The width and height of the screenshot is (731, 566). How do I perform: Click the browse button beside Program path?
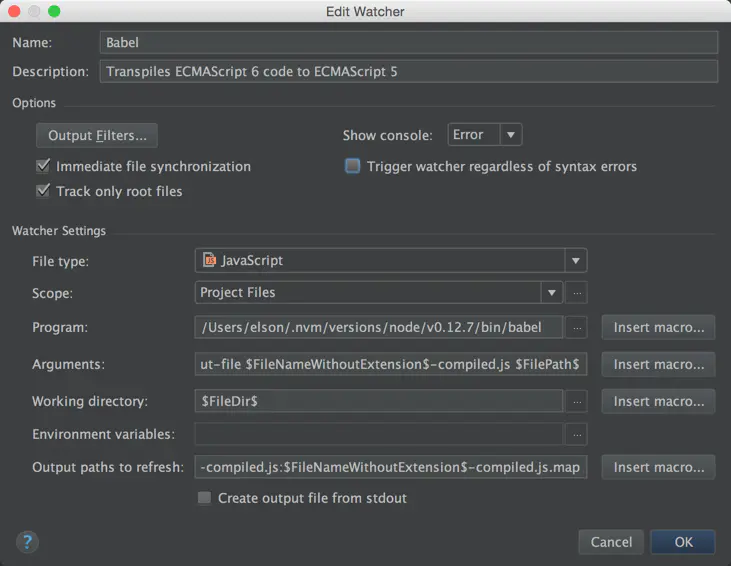tap(576, 328)
